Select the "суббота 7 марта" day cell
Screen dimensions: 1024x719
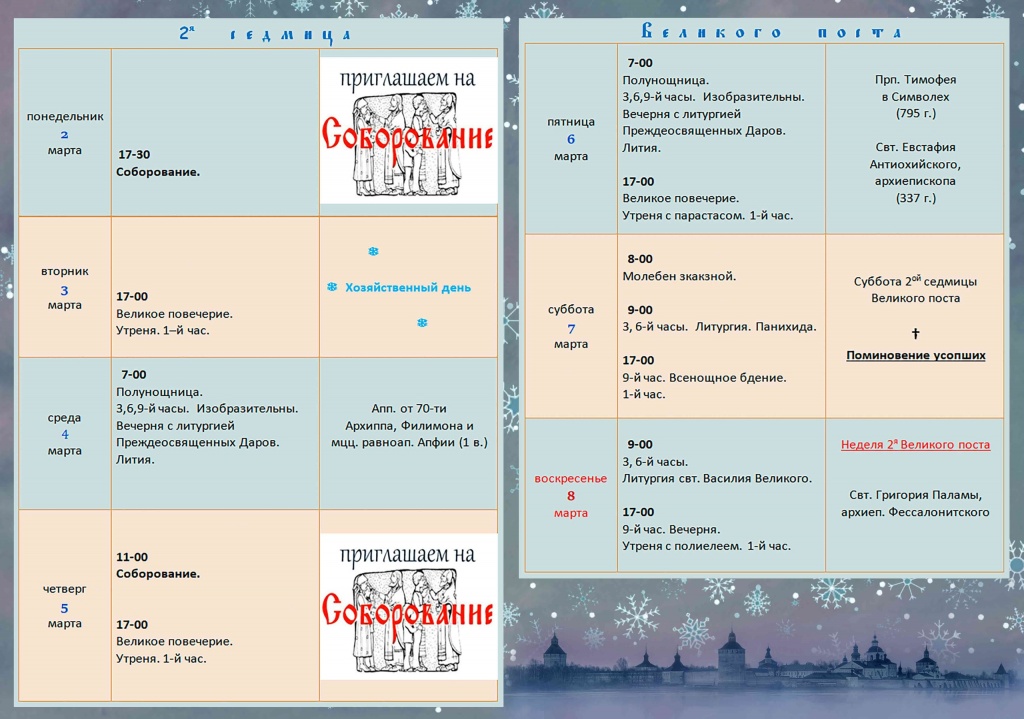click(571, 327)
